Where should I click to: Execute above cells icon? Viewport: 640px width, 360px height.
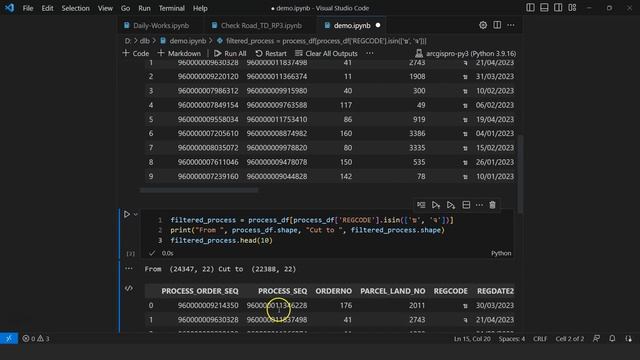(436, 205)
